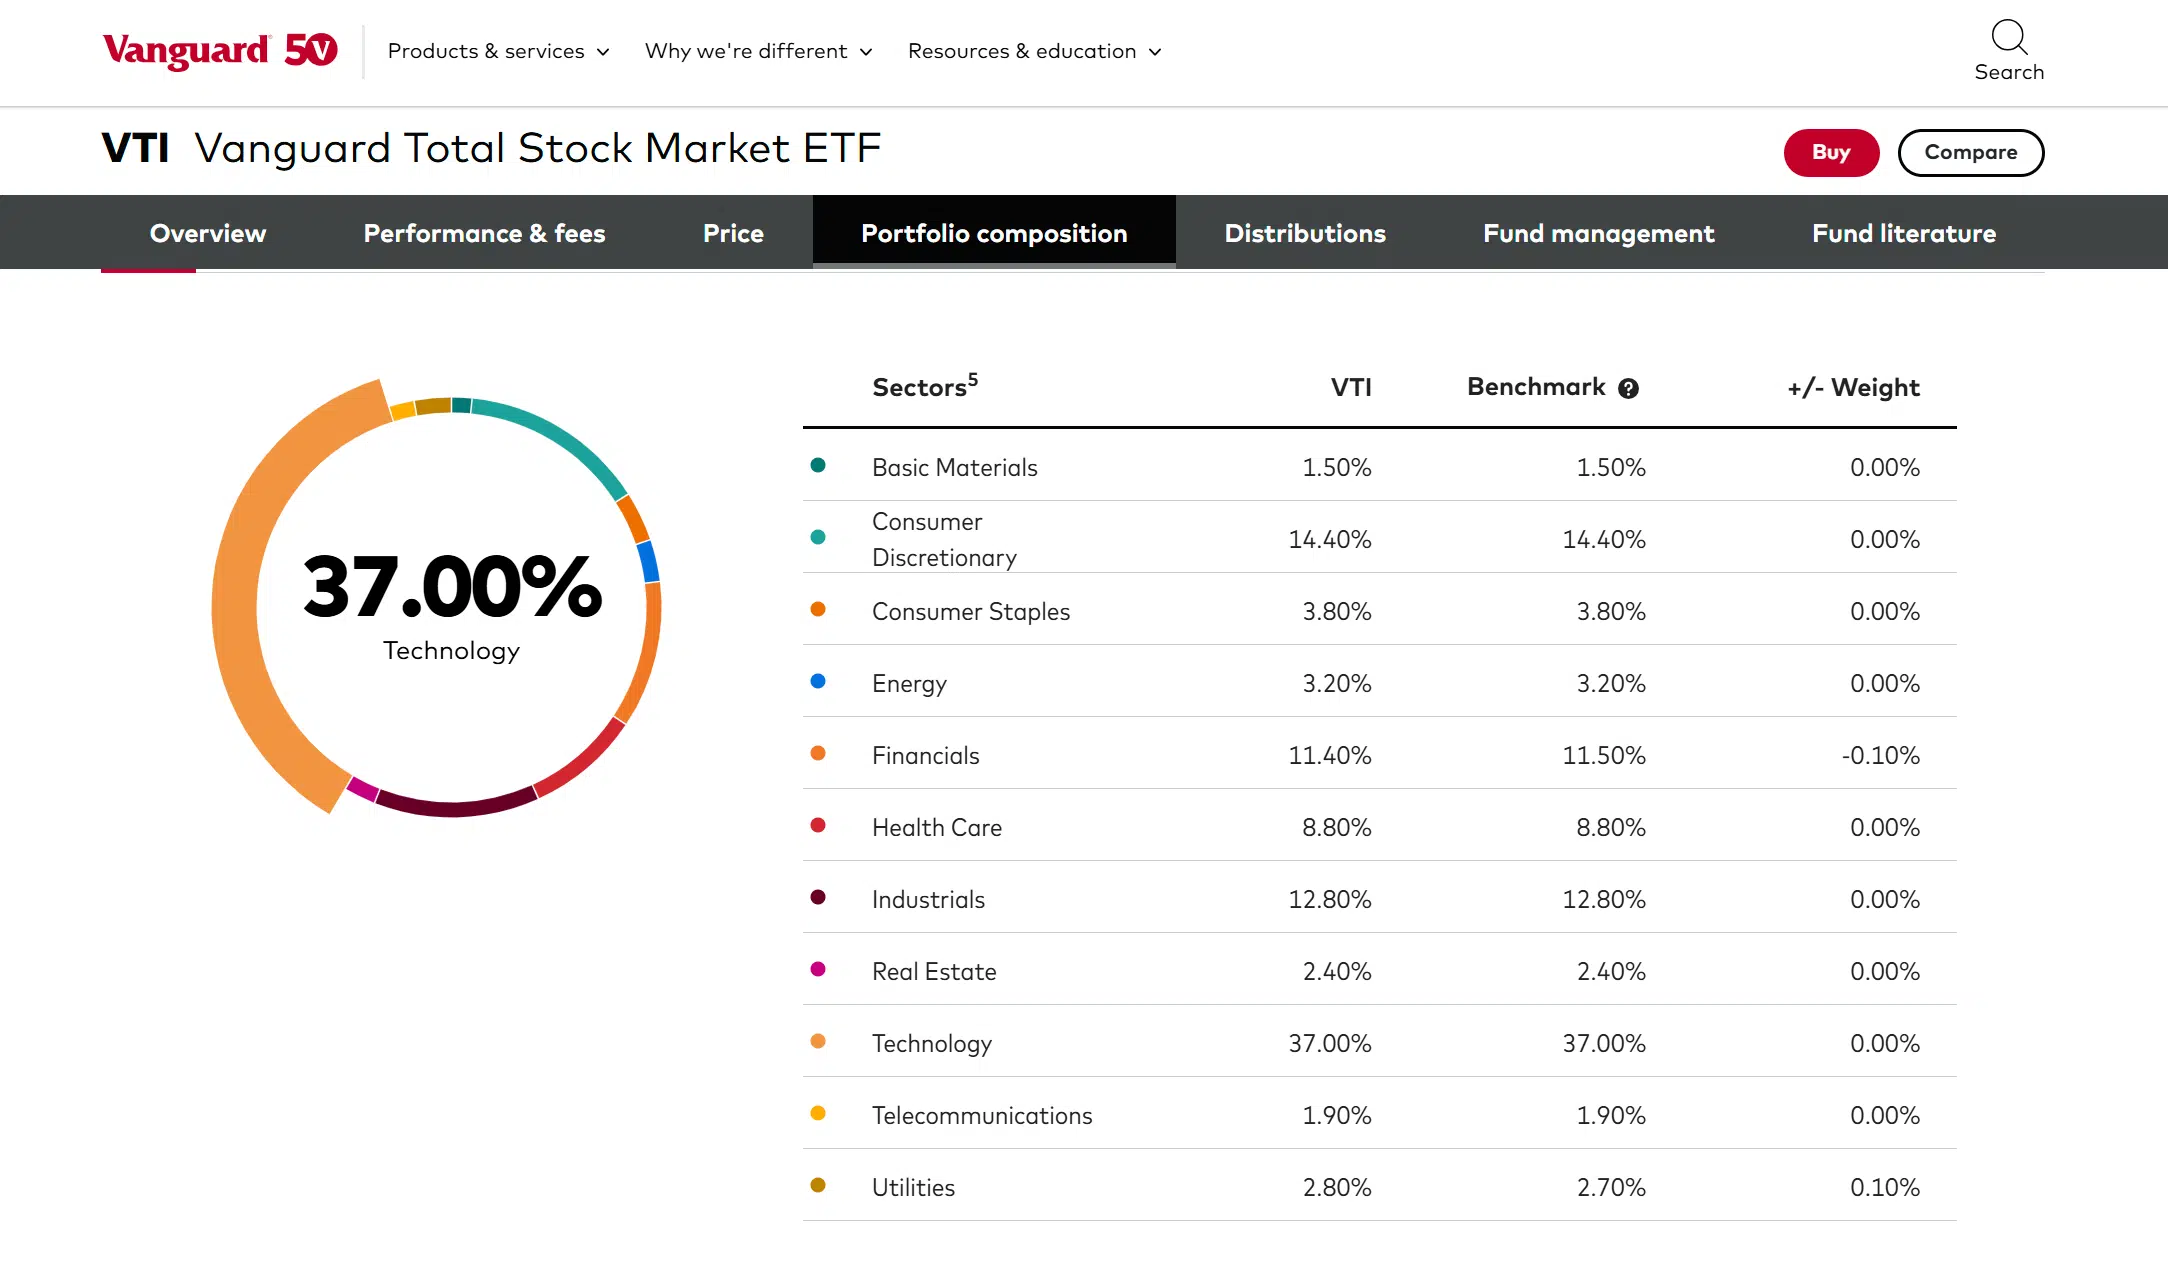Click the Health Care red legend dot
Screen dimensions: 2168x1276
pyautogui.click(x=818, y=825)
